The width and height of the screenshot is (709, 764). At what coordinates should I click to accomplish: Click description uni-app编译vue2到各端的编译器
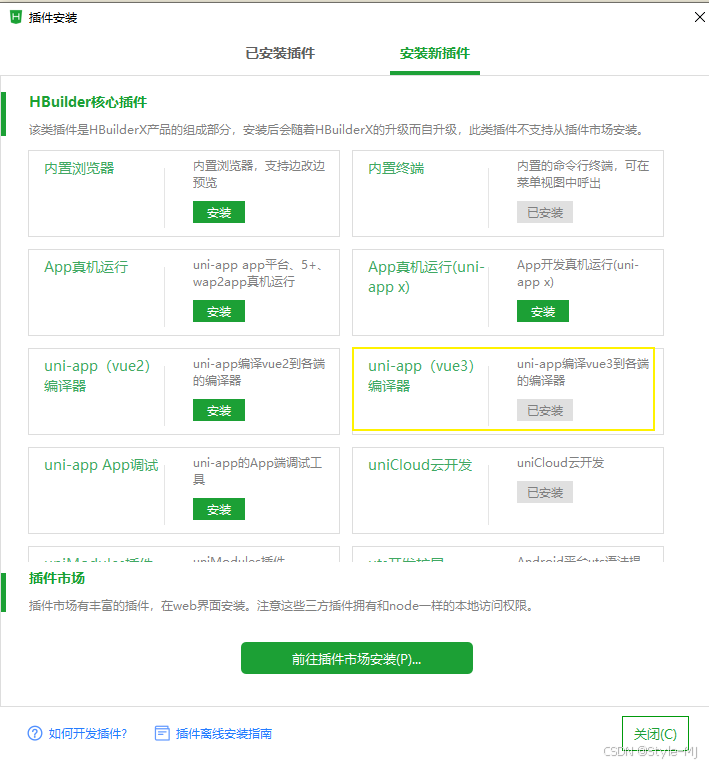tap(259, 372)
